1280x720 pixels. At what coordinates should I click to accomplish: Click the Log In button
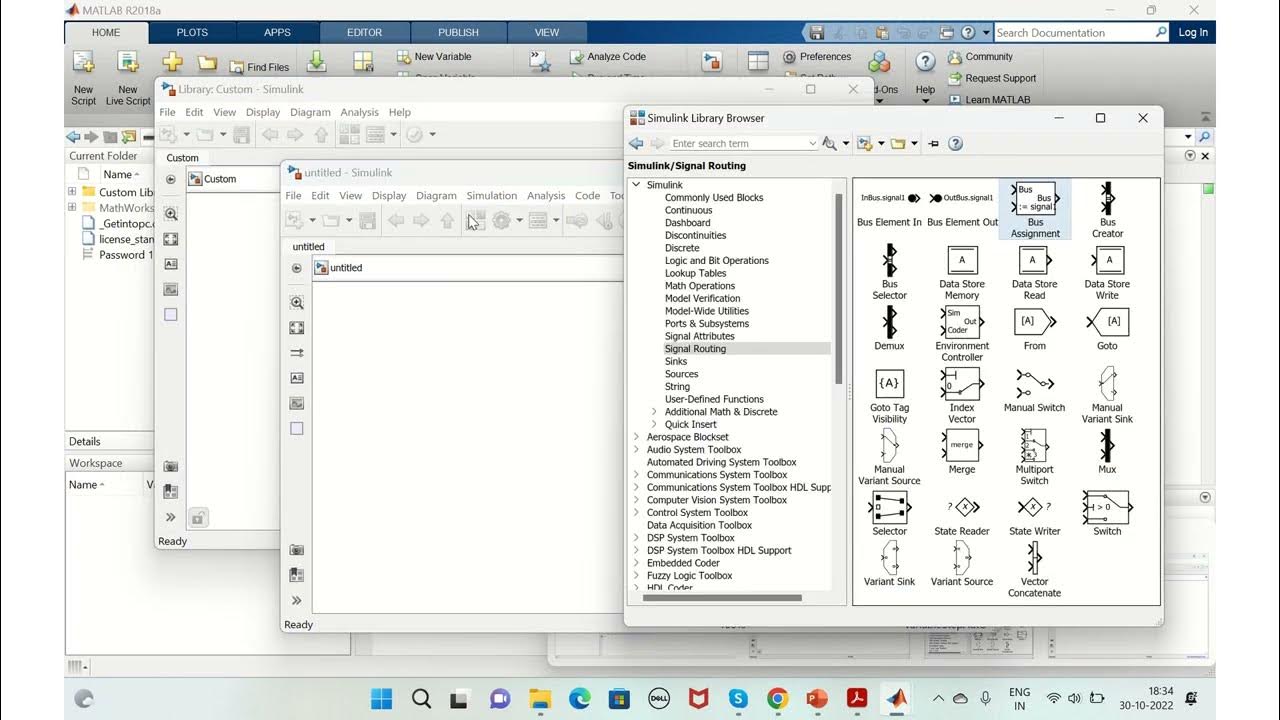tap(1193, 32)
